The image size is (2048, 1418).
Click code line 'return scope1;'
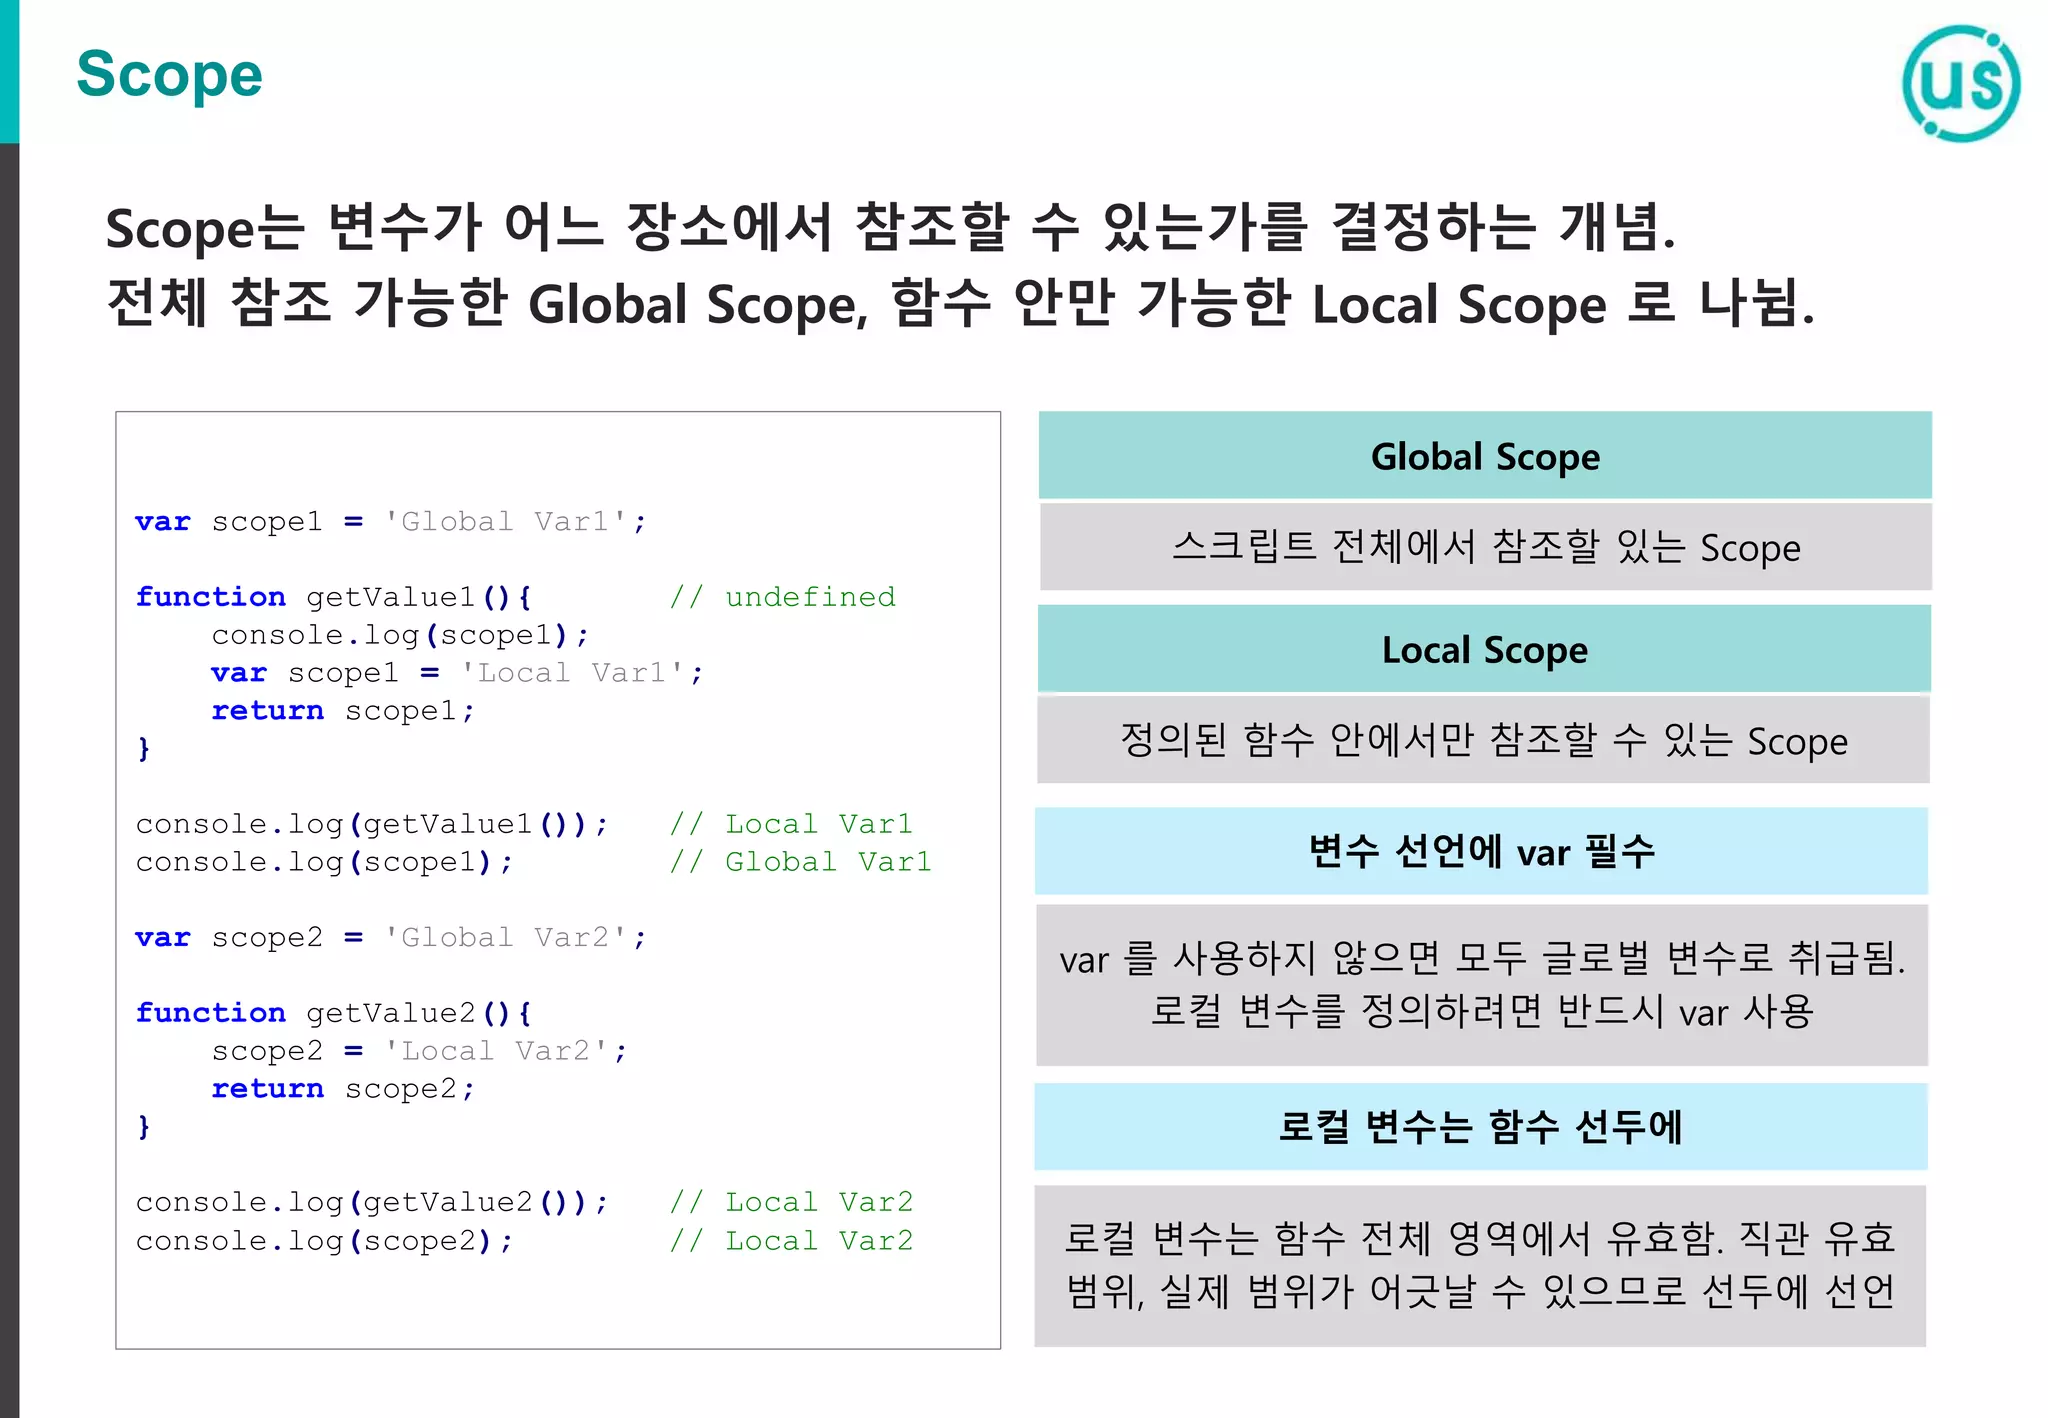[x=343, y=711]
